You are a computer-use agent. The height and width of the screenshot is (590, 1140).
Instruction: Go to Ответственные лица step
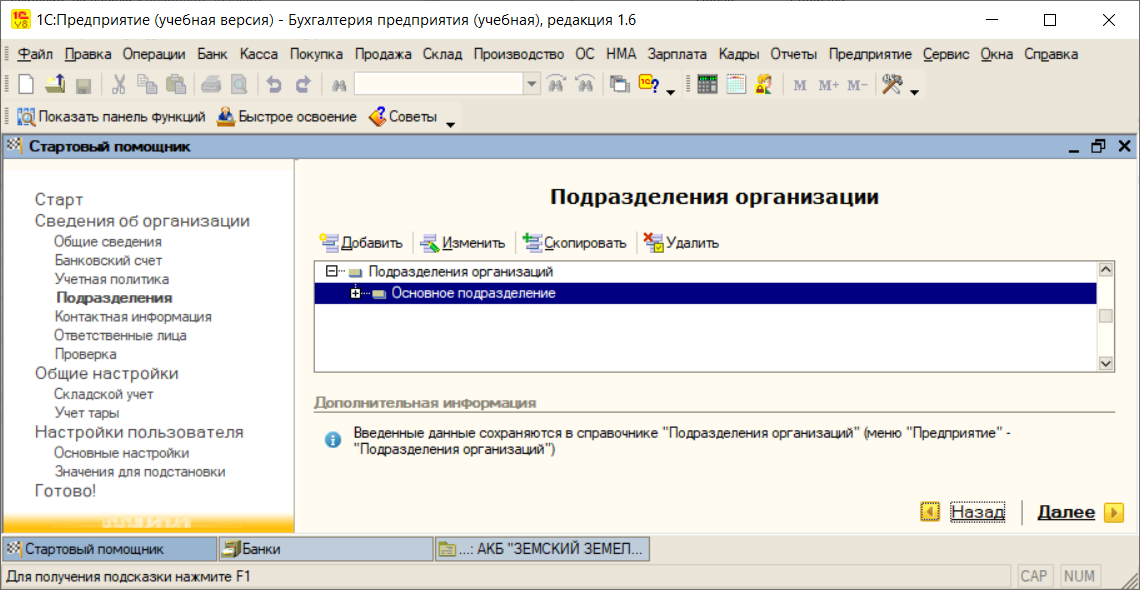[x=120, y=336]
